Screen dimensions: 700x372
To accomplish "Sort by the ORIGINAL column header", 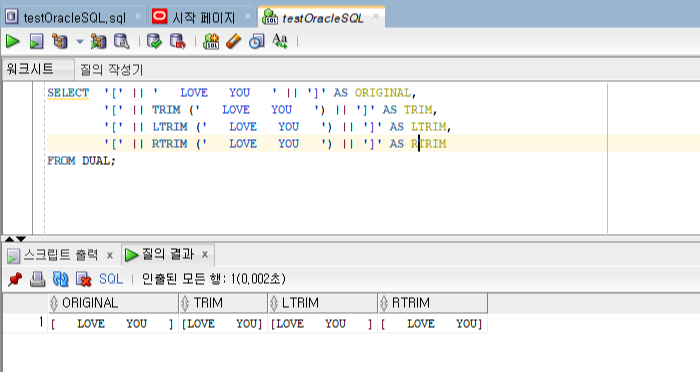I will pyautogui.click(x=113, y=303).
